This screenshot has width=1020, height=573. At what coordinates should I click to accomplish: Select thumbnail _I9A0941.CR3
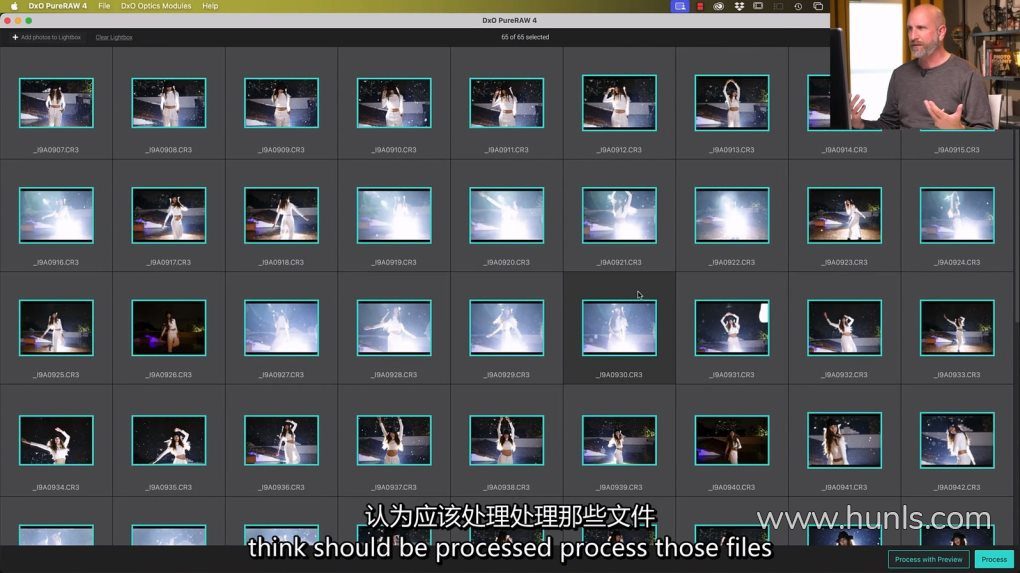pos(844,440)
